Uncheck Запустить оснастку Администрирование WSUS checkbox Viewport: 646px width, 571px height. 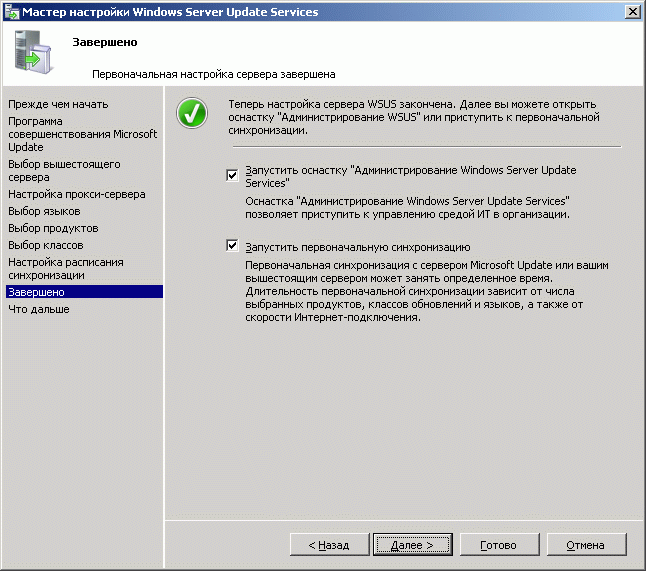tap(232, 175)
